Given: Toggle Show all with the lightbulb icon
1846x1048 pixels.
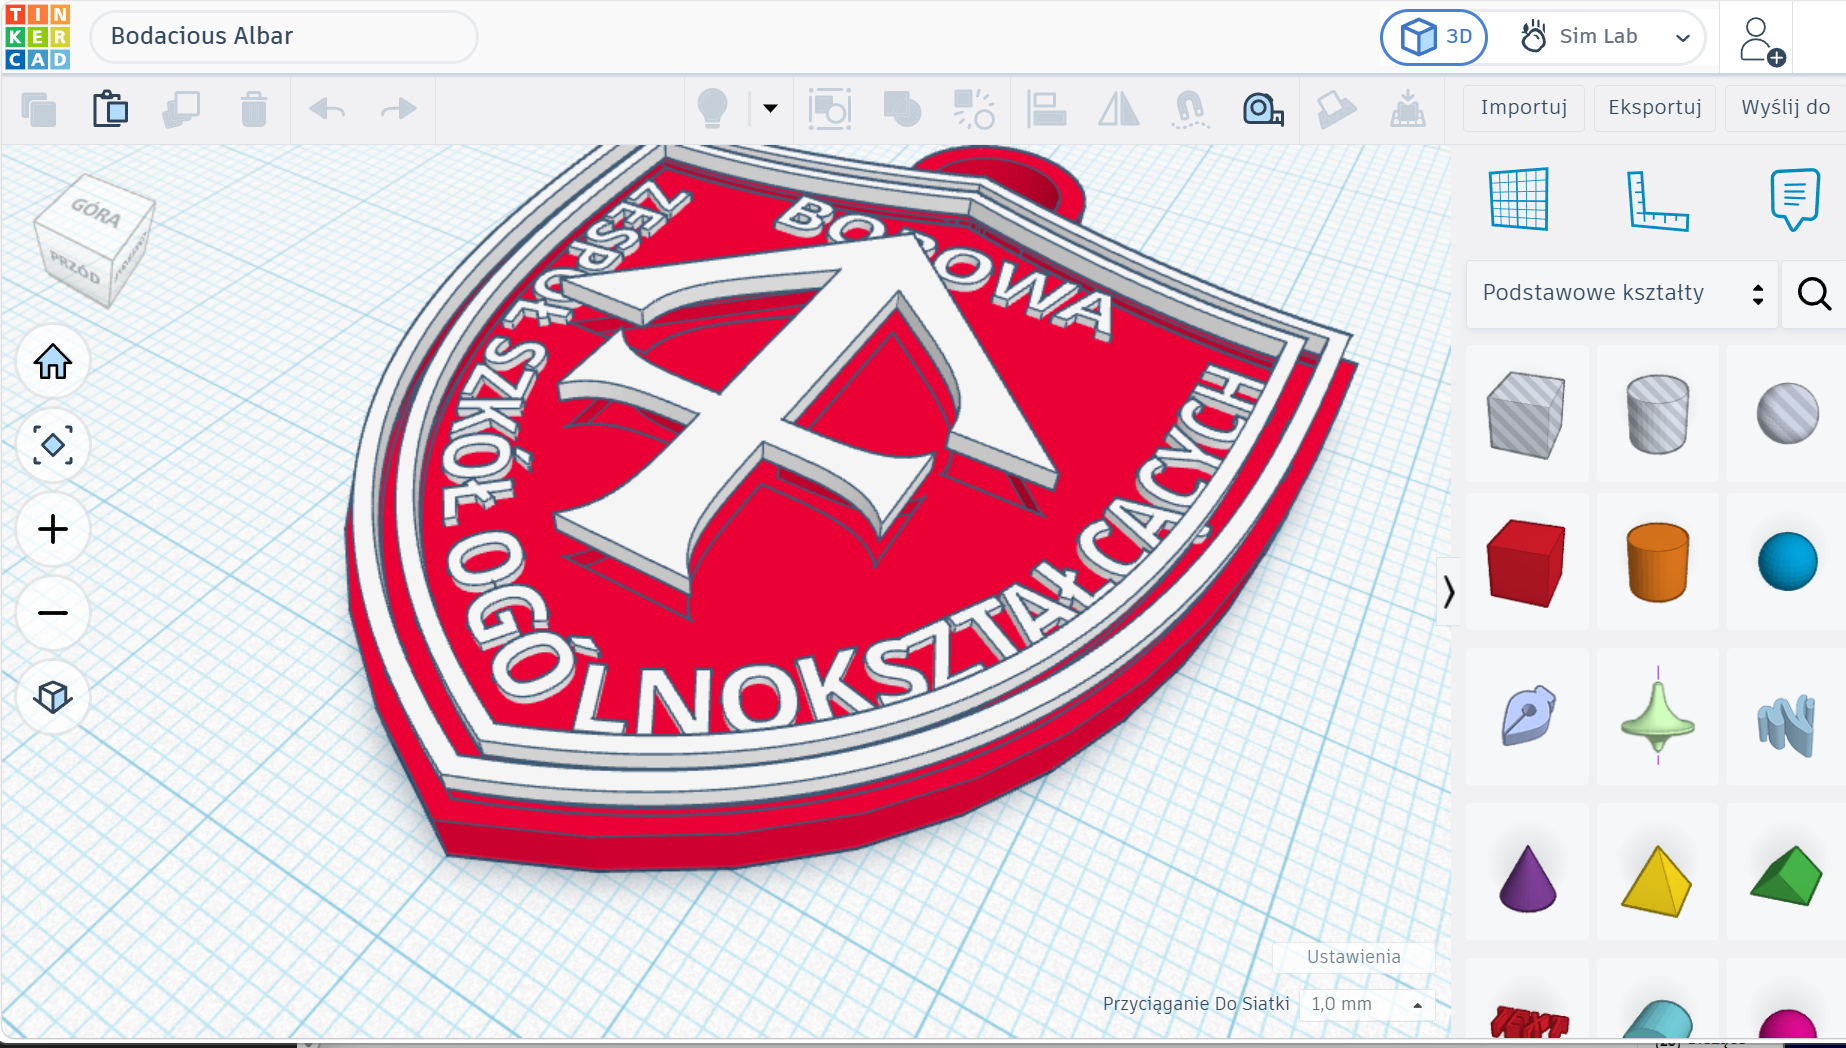Looking at the screenshot, I should (x=712, y=108).
